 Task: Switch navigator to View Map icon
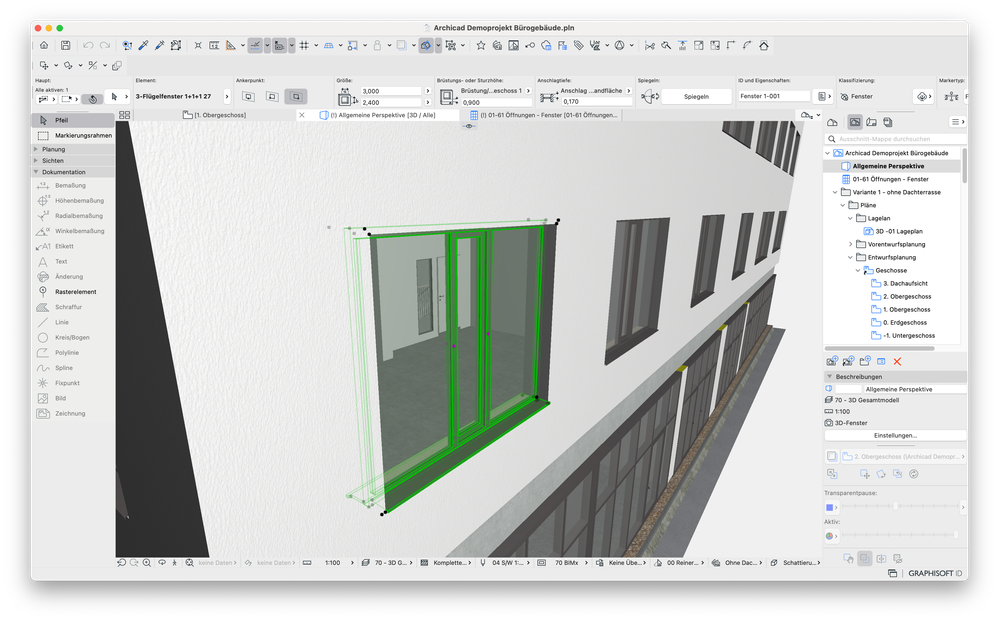tap(855, 122)
